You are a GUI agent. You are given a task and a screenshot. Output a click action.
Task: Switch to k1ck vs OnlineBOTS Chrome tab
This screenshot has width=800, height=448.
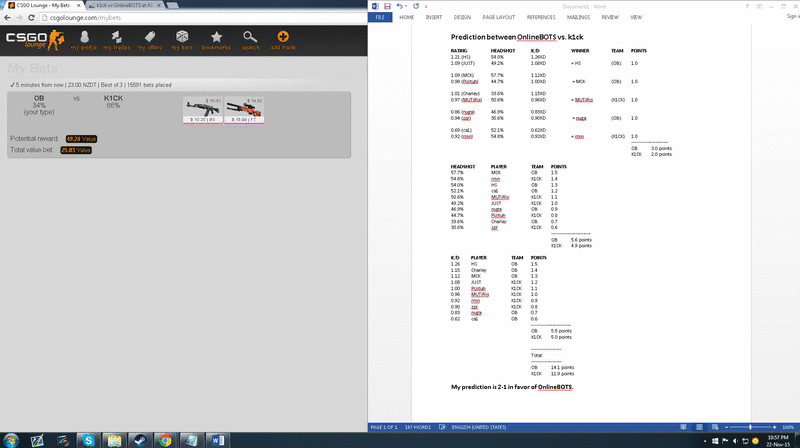coord(124,5)
